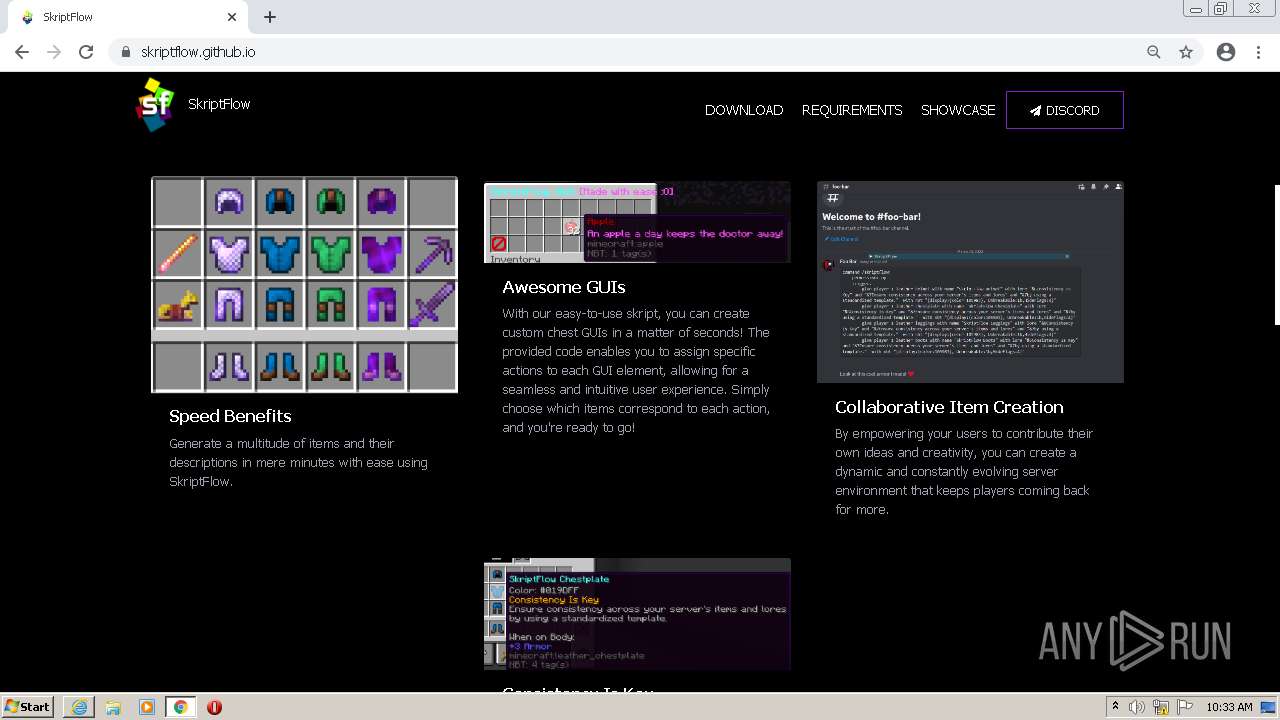Viewport: 1280px width, 720px height.
Task: Open the foo-bar Discord channel screenshot
Action: click(970, 282)
